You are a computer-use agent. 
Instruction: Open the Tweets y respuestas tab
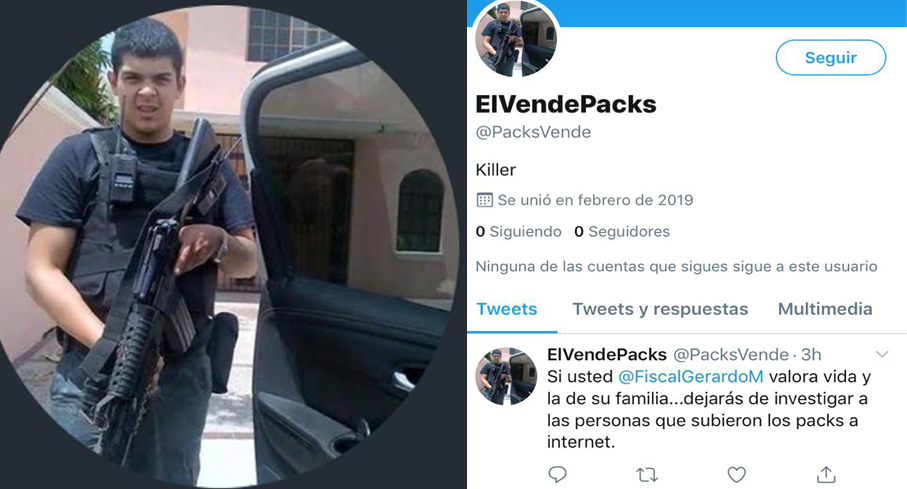point(660,309)
